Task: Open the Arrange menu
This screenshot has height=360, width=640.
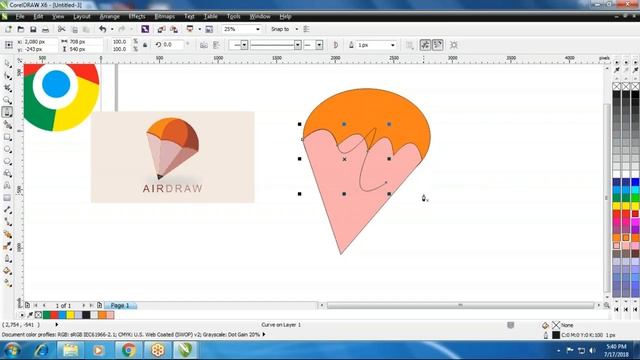Action: click(x=109, y=16)
